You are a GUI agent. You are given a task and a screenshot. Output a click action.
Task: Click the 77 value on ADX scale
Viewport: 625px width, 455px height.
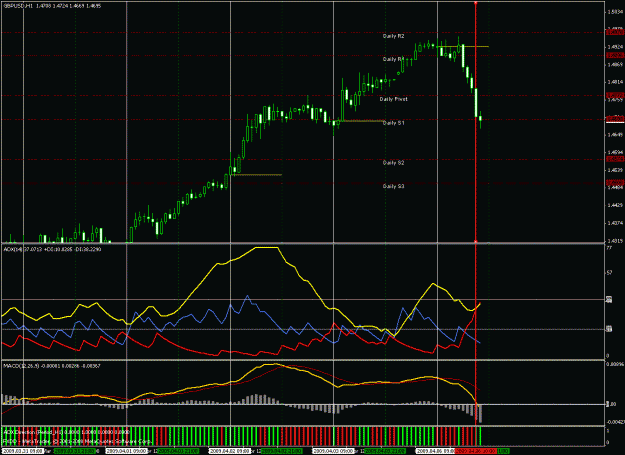609,248
